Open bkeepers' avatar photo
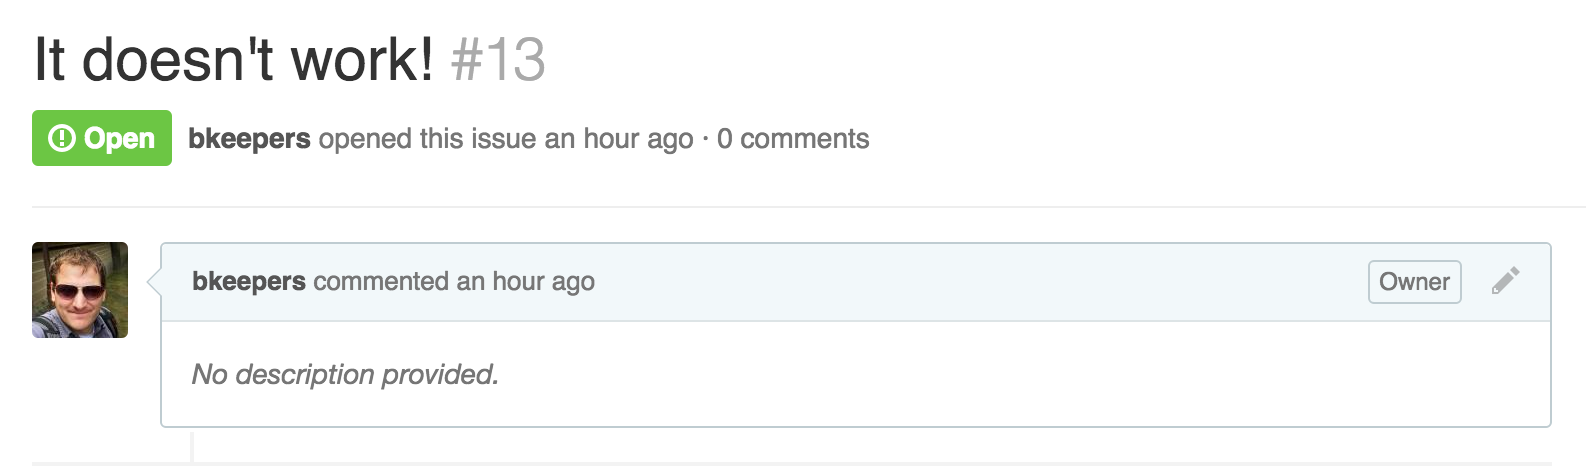Viewport: 1586px width, 466px height. click(x=80, y=290)
